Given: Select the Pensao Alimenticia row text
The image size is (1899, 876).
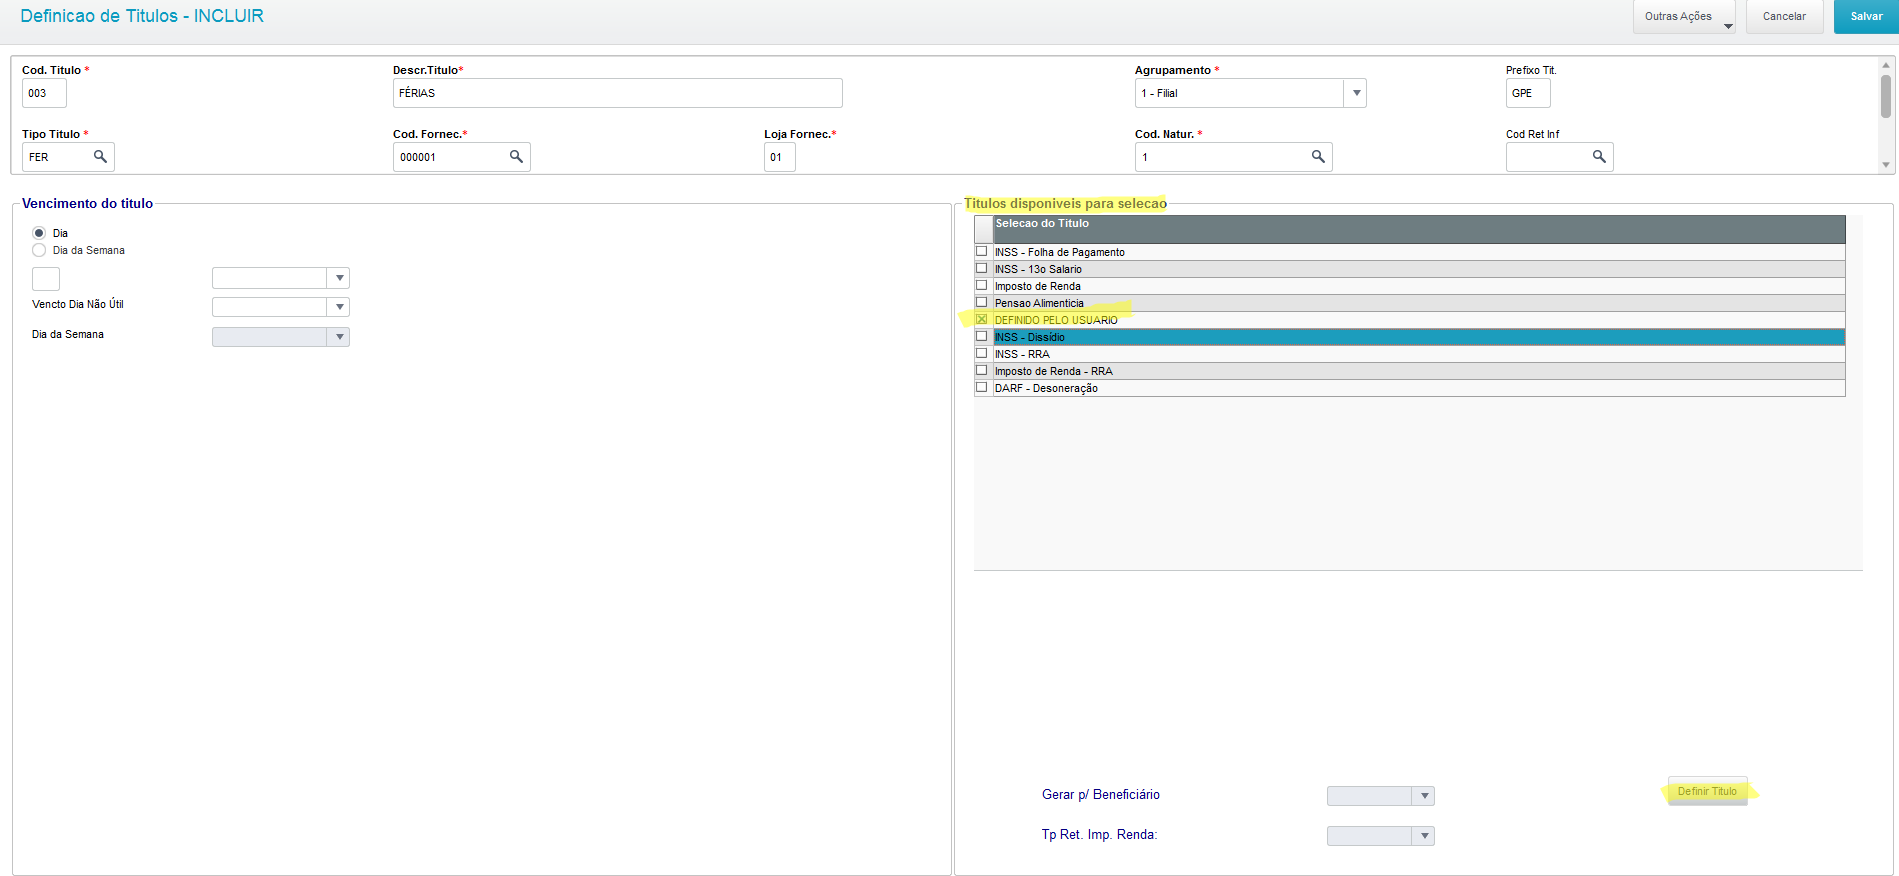Looking at the screenshot, I should point(1039,303).
